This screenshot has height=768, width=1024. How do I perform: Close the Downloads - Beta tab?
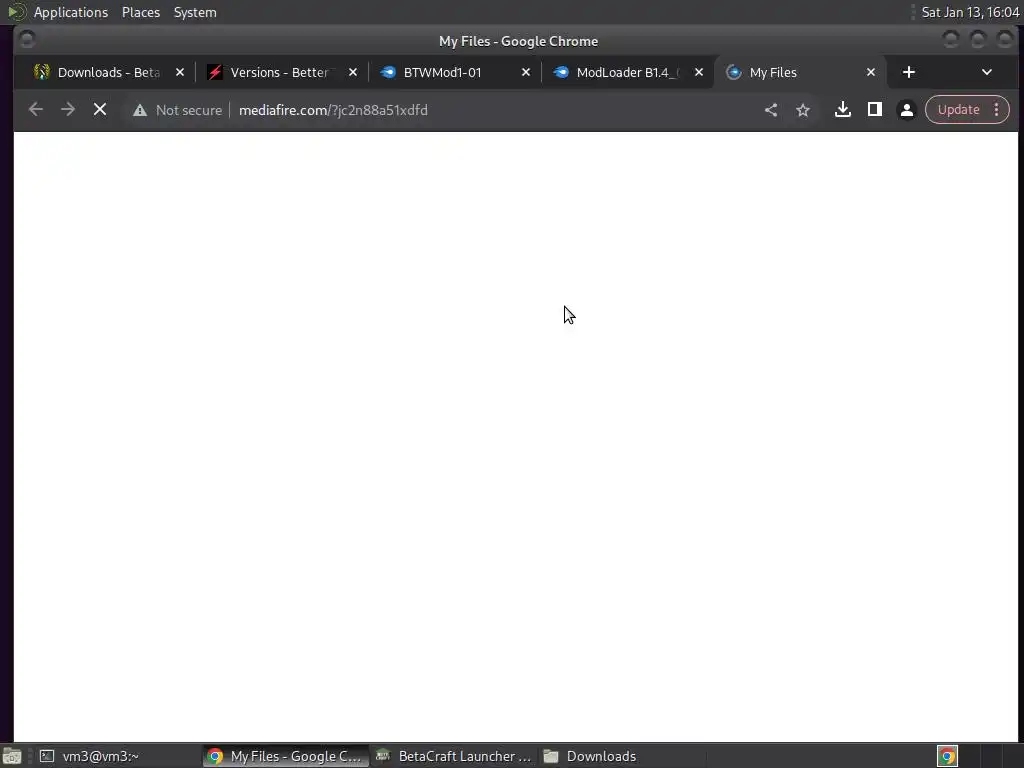pos(180,72)
